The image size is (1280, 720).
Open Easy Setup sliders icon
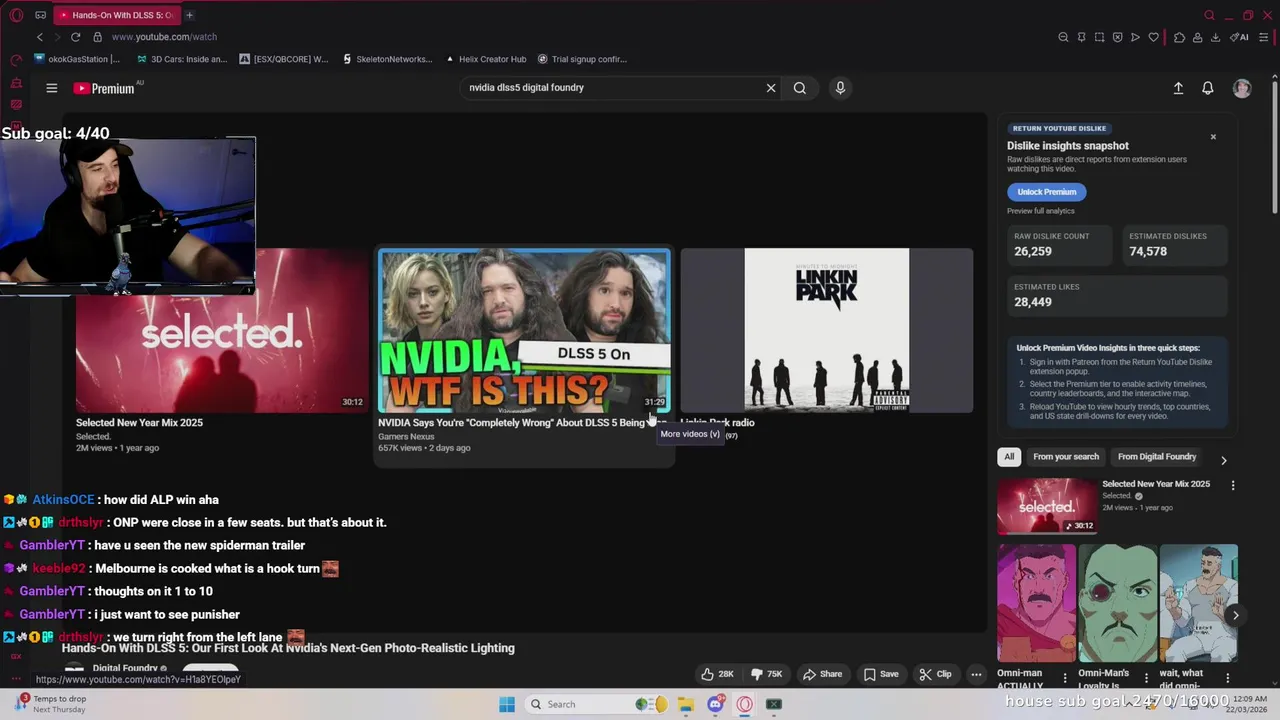click(1264, 37)
